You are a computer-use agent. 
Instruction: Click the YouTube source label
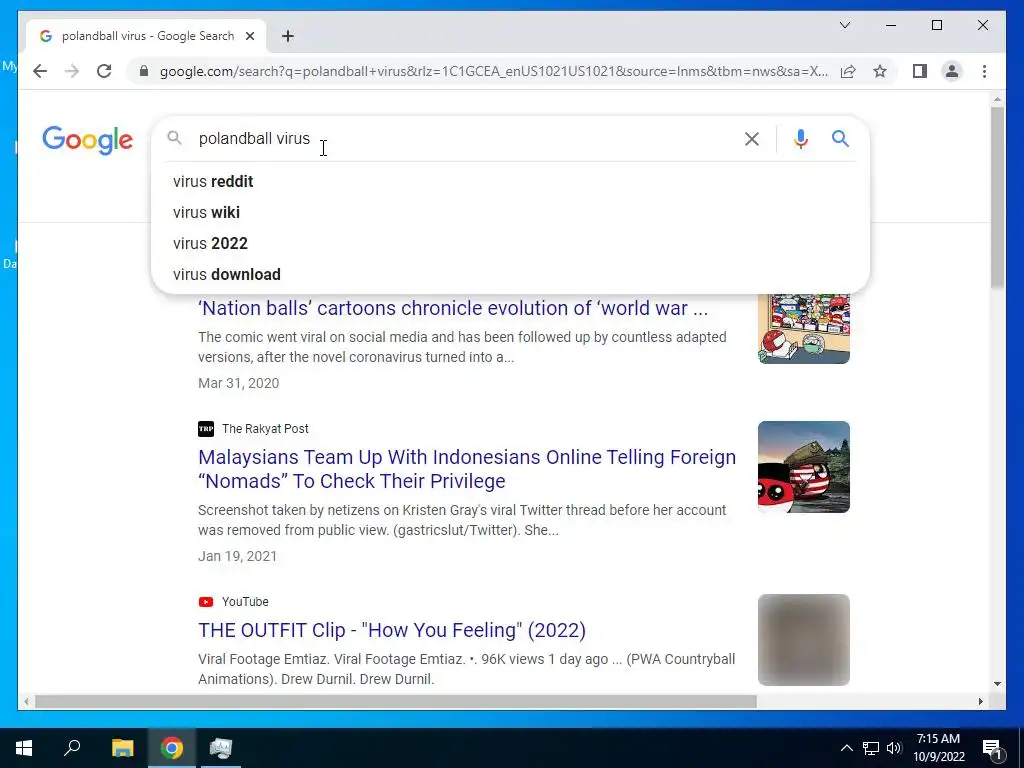click(x=245, y=601)
